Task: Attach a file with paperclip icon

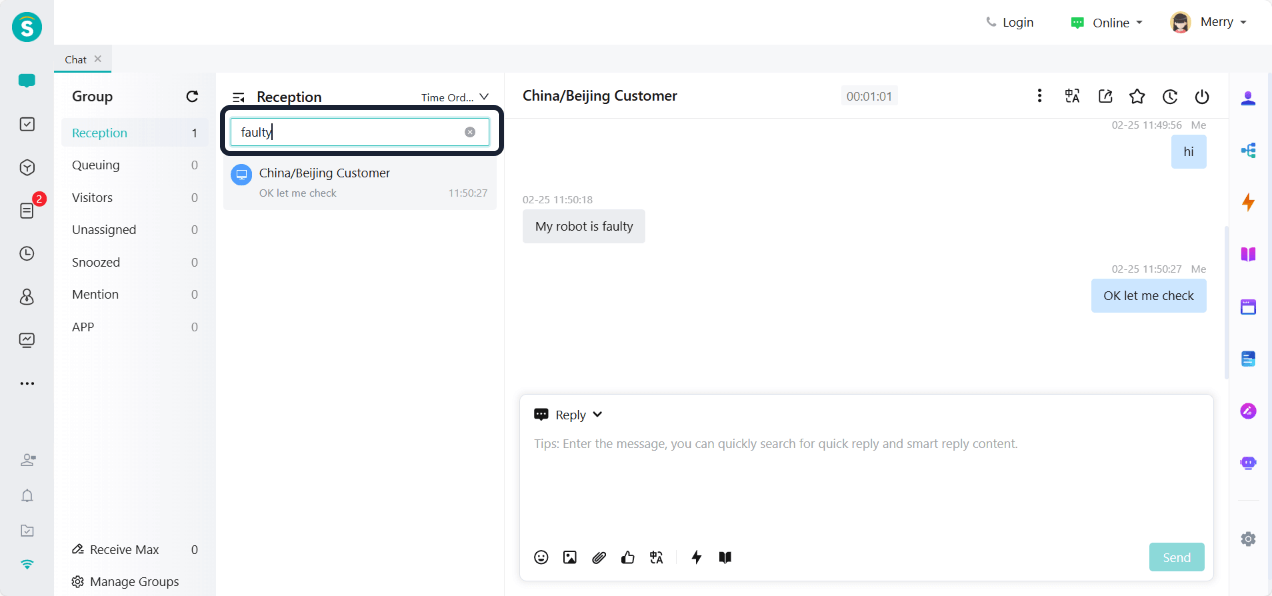Action: tap(598, 557)
